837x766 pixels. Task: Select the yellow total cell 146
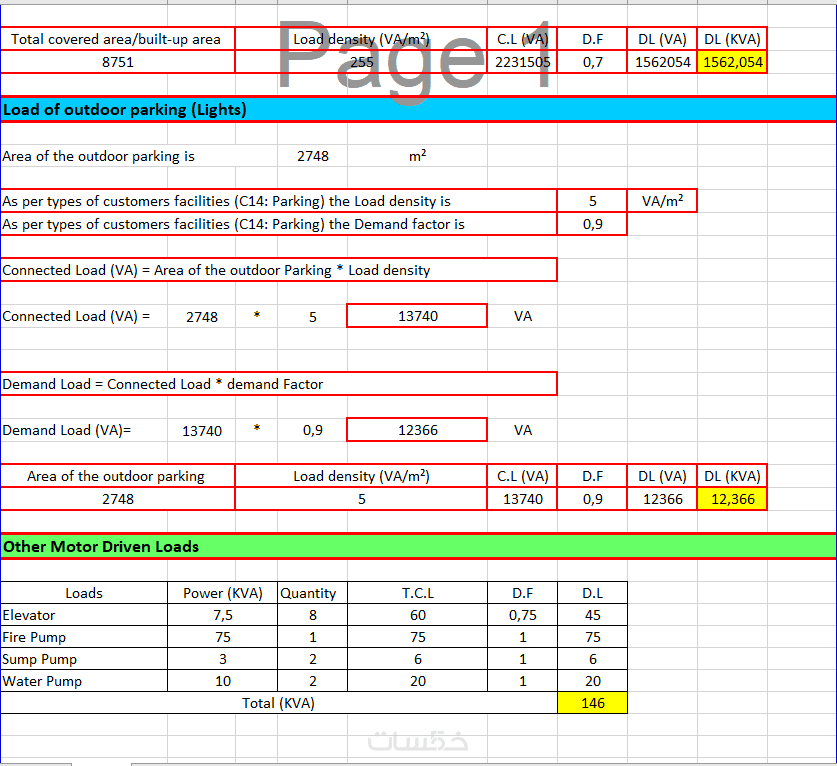(593, 702)
